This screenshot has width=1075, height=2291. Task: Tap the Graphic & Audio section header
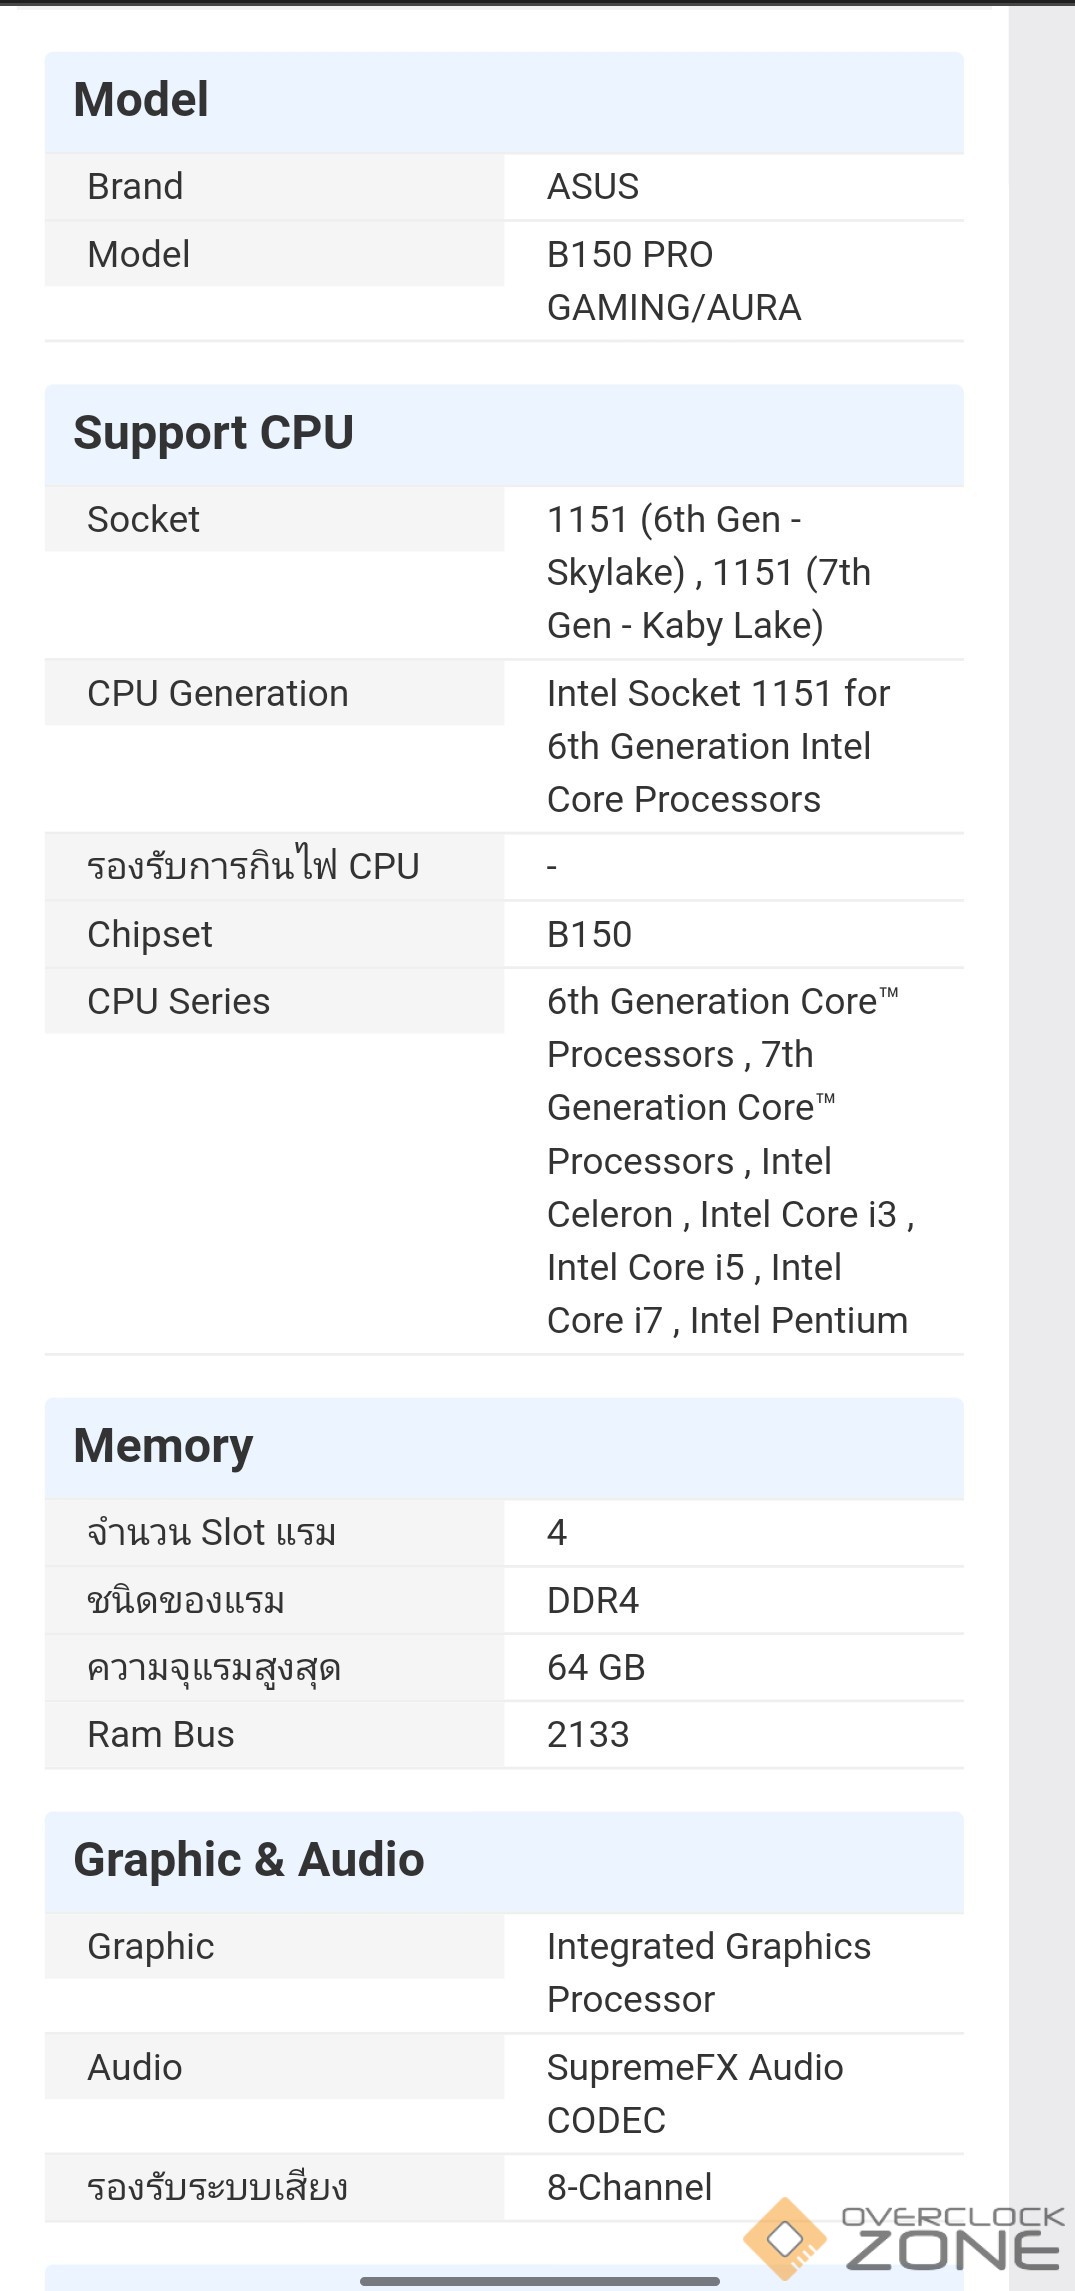pos(249,1860)
